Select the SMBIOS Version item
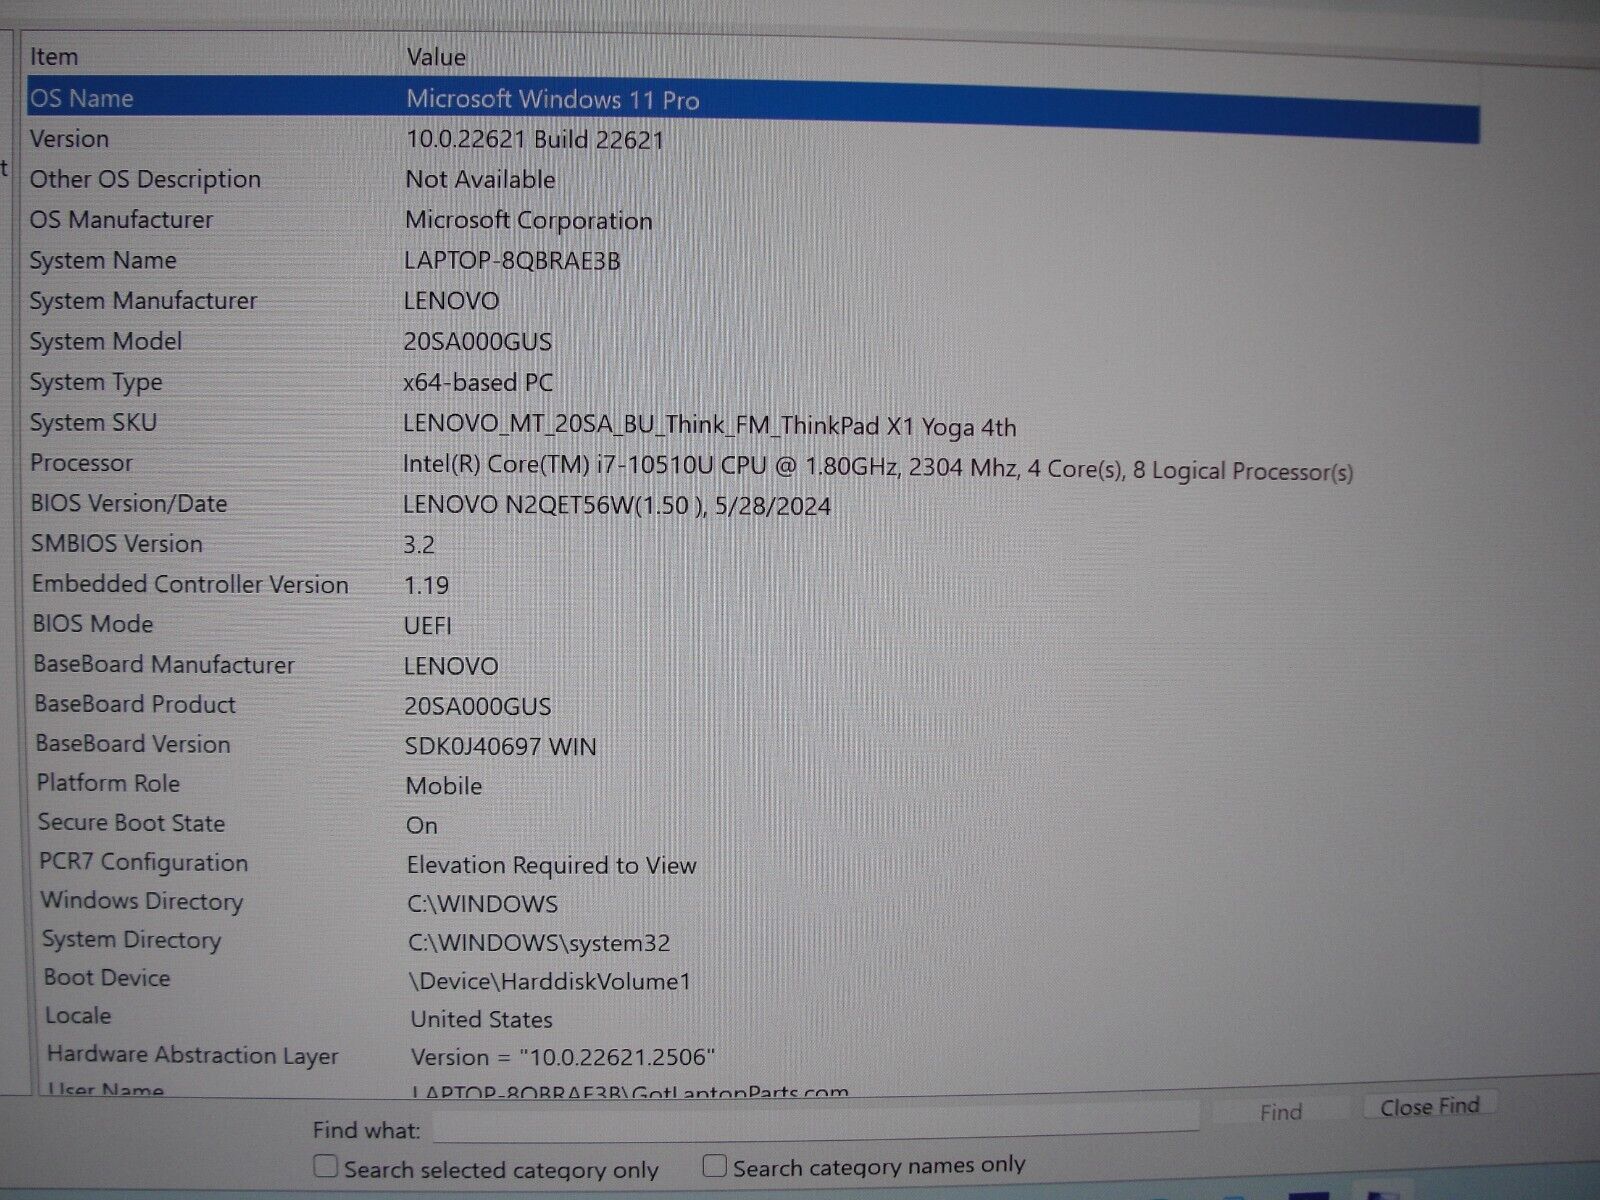Screen dimensions: 1600x1200 [117, 543]
